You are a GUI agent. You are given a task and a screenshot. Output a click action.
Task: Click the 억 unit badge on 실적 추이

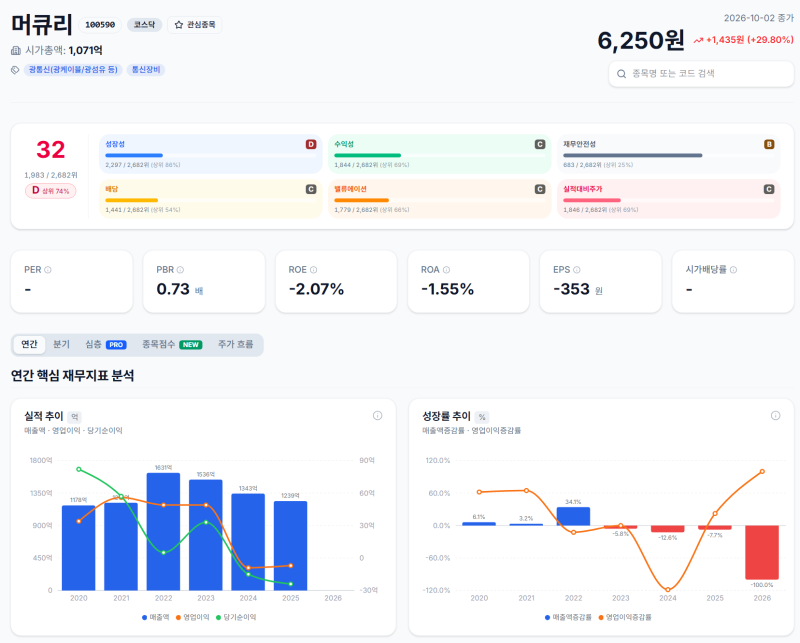[74, 417]
